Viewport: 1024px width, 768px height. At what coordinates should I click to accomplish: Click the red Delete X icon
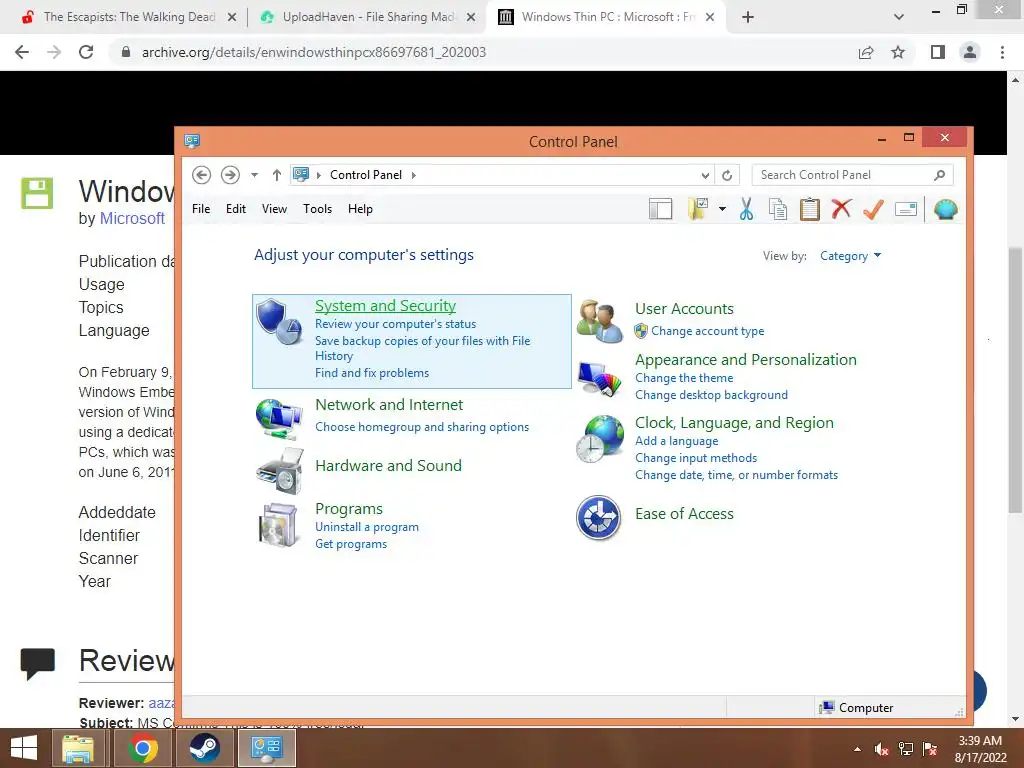click(841, 209)
